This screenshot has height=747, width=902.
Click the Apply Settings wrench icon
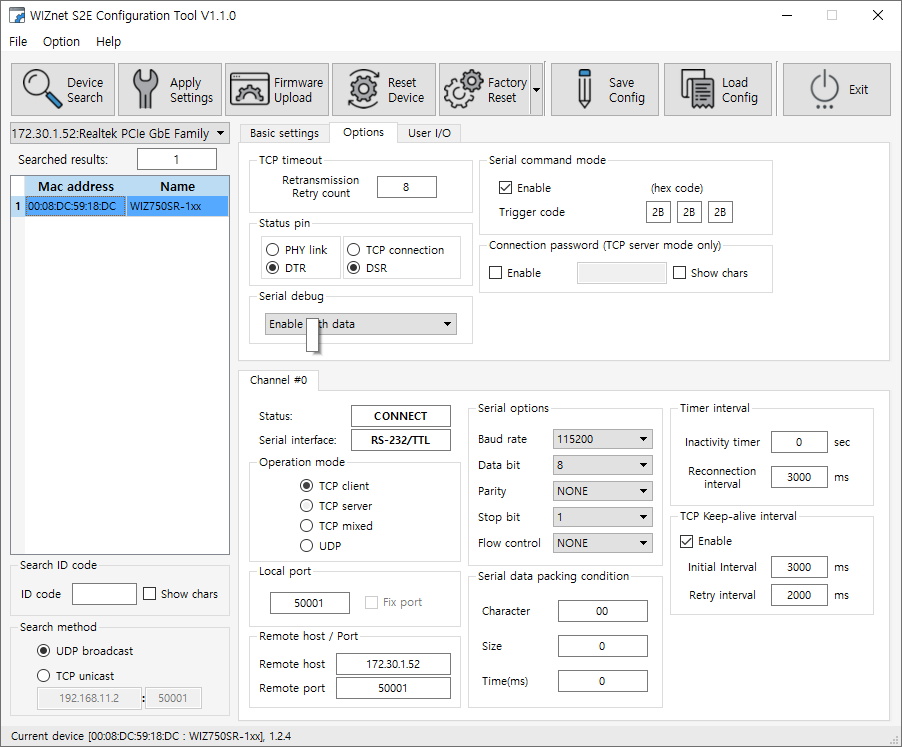146,89
